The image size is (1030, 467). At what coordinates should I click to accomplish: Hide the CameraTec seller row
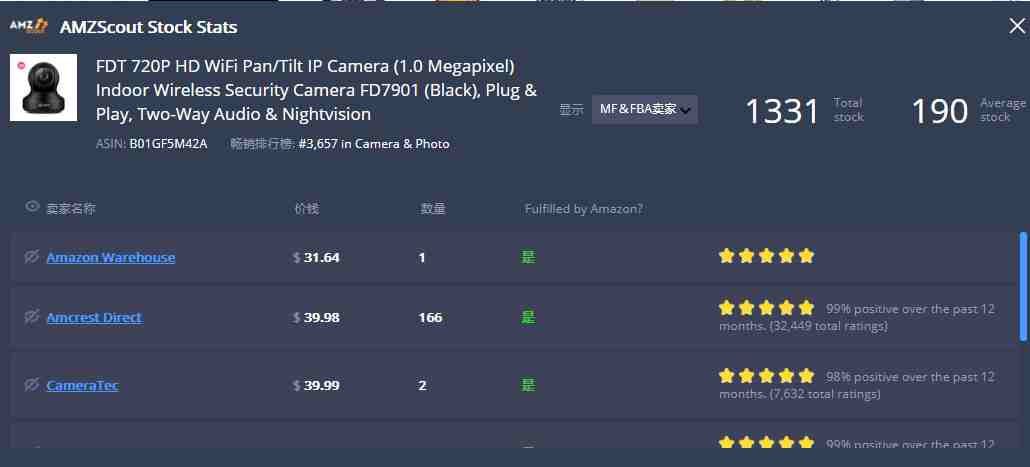tap(31, 385)
